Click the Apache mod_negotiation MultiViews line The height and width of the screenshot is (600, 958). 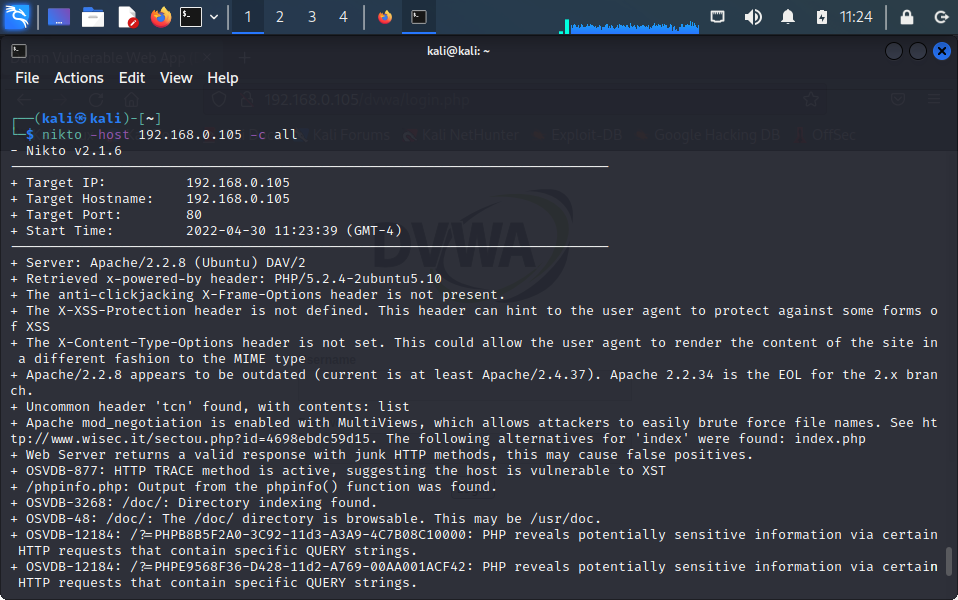474,431
